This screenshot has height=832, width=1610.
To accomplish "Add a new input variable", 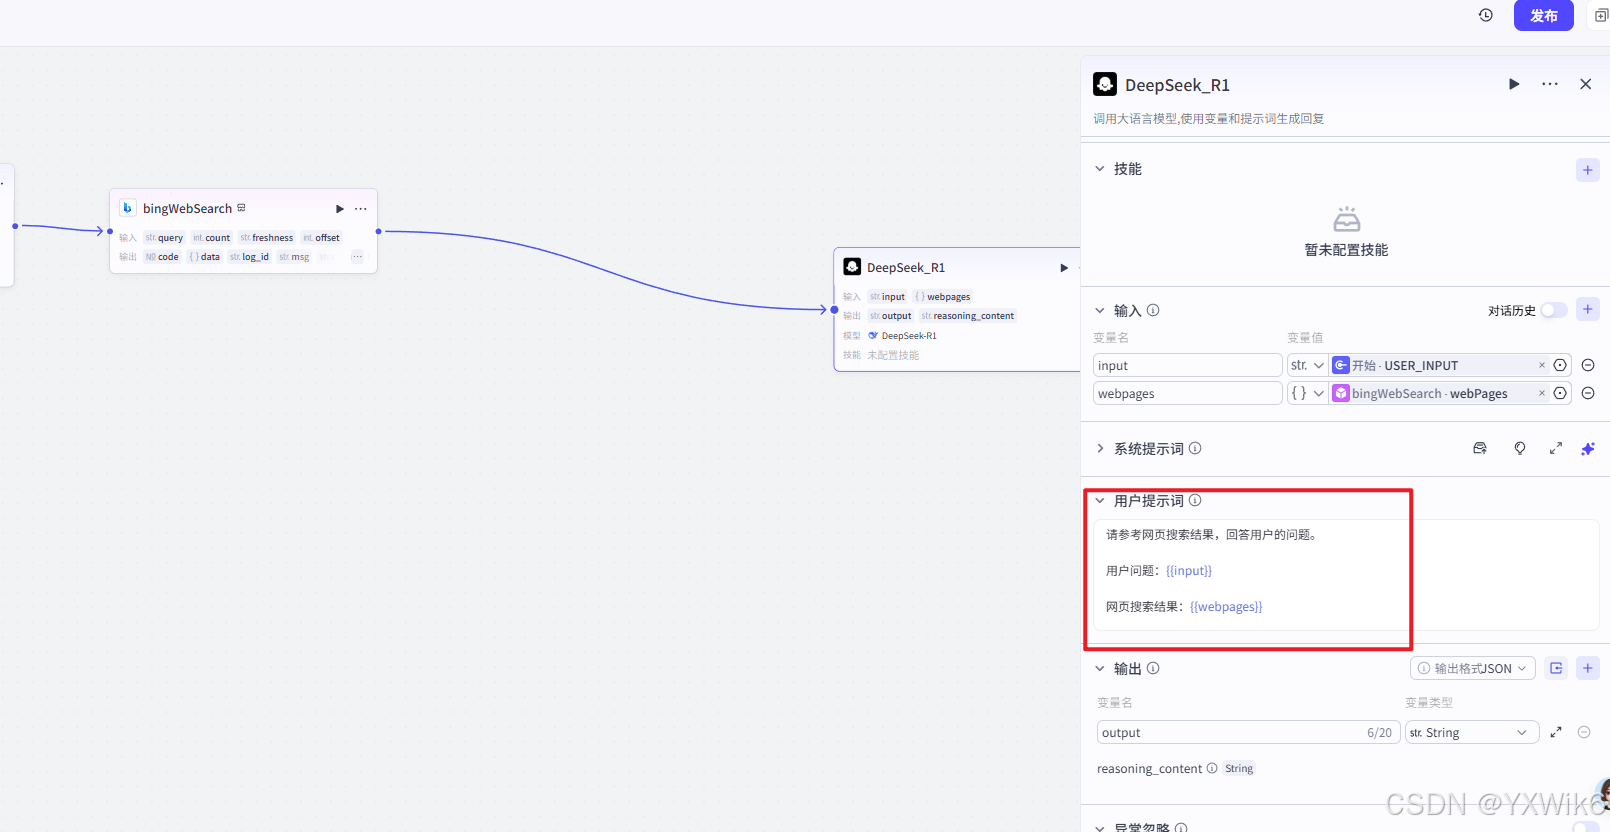I will [x=1588, y=309].
